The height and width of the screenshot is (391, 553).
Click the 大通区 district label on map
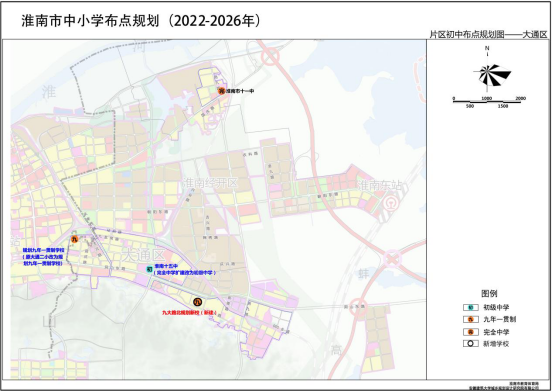click(x=144, y=255)
